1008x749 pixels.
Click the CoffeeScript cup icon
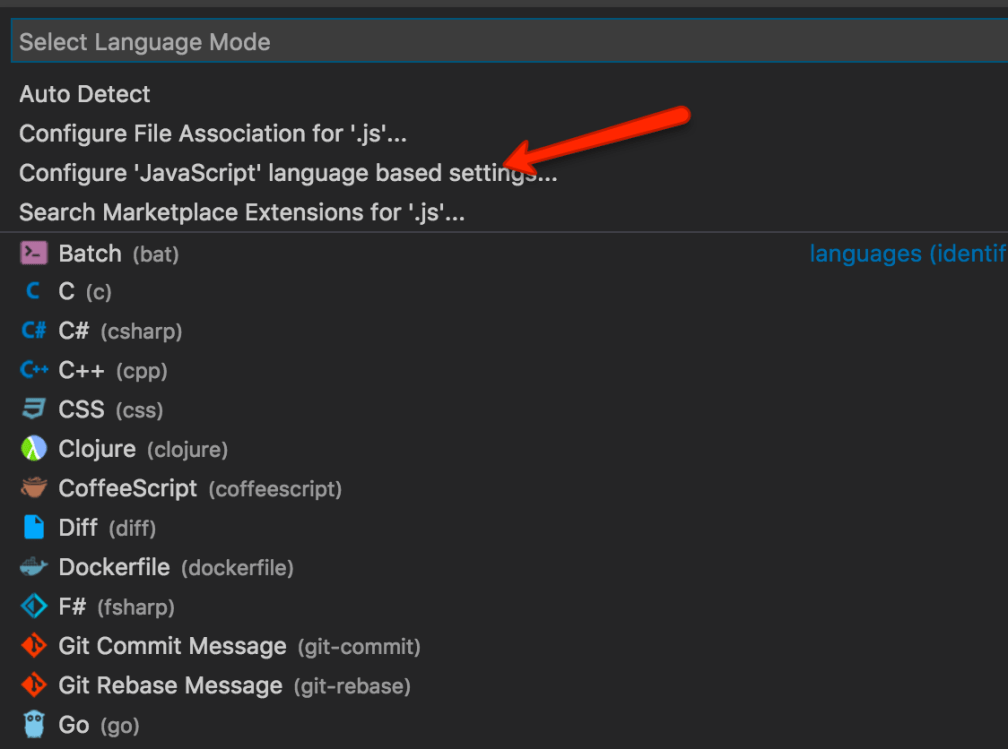coord(34,489)
